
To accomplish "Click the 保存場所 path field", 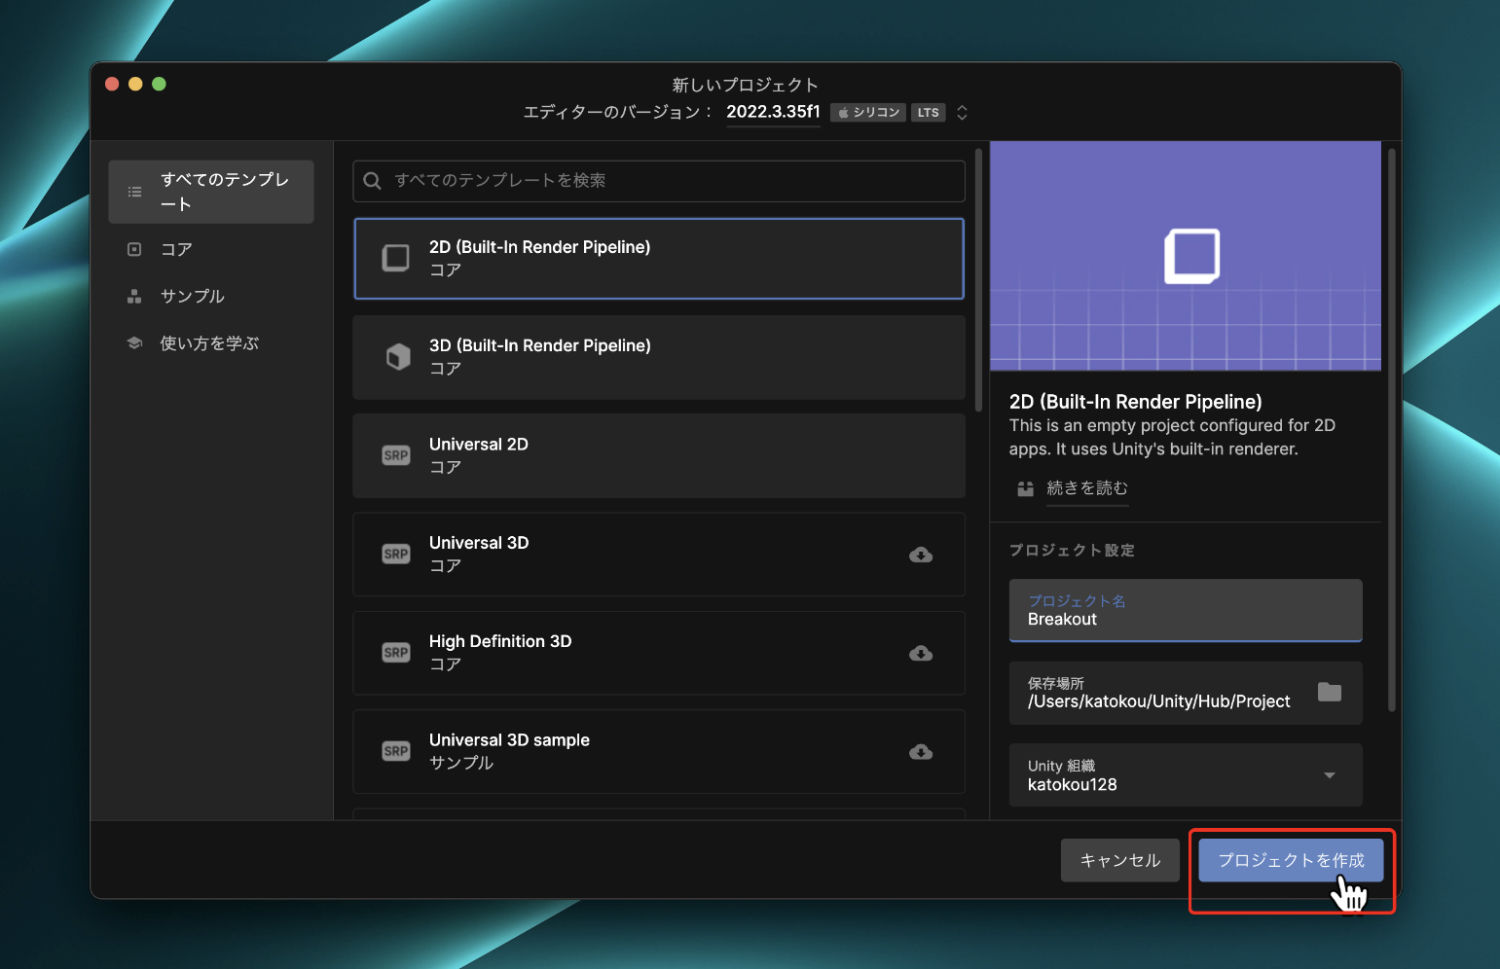I will 1185,693.
